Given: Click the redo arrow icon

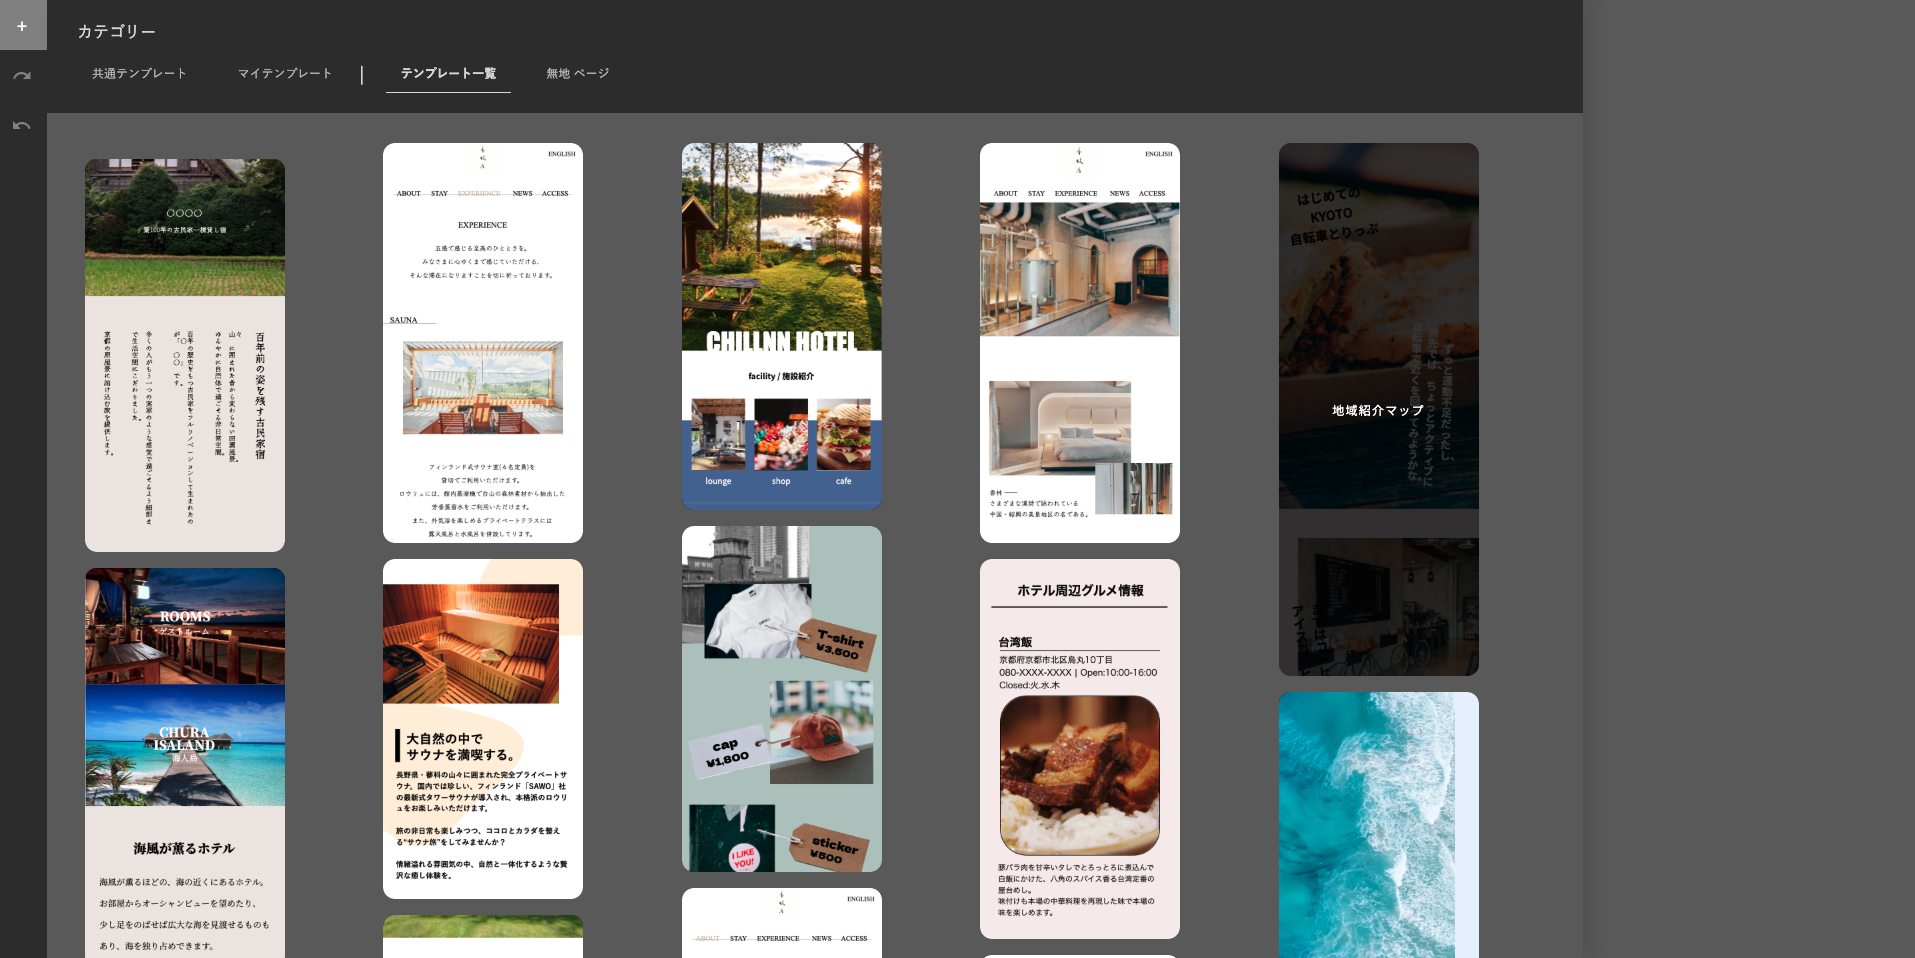Looking at the screenshot, I should (x=22, y=76).
